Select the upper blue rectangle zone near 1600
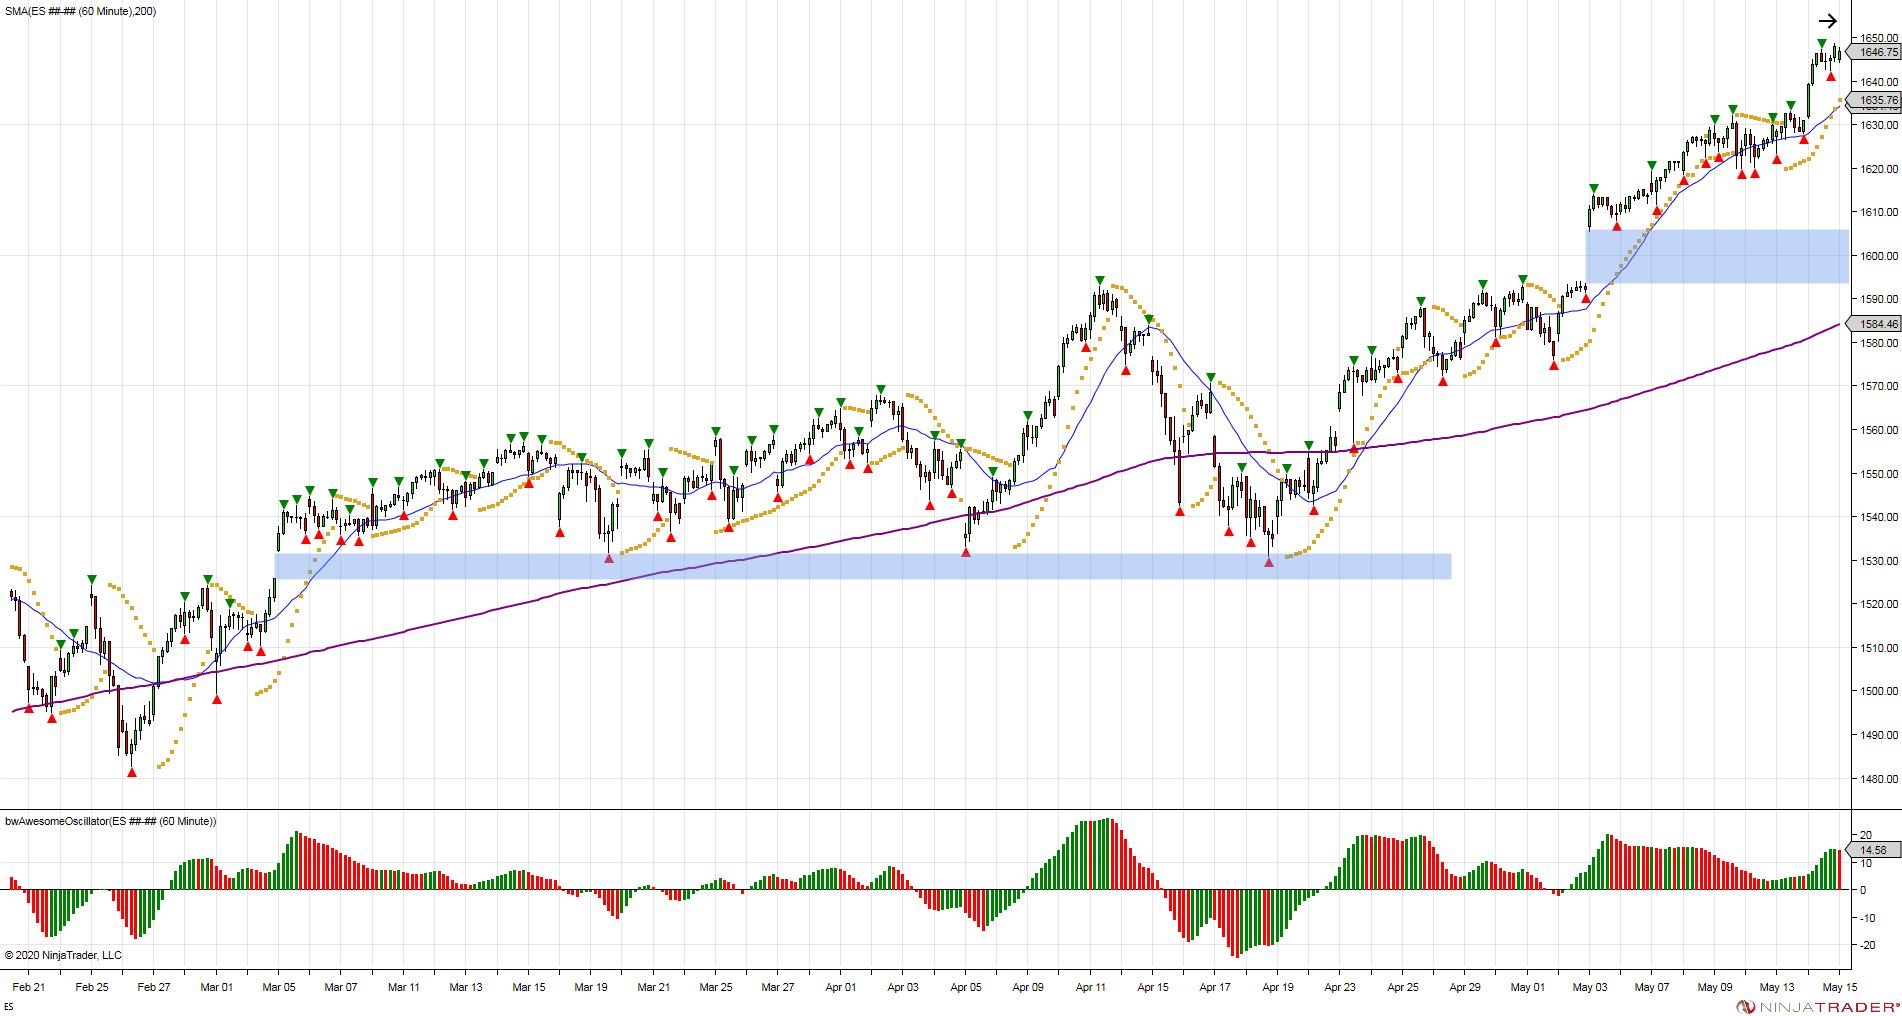The image size is (1902, 1016). point(1717,256)
